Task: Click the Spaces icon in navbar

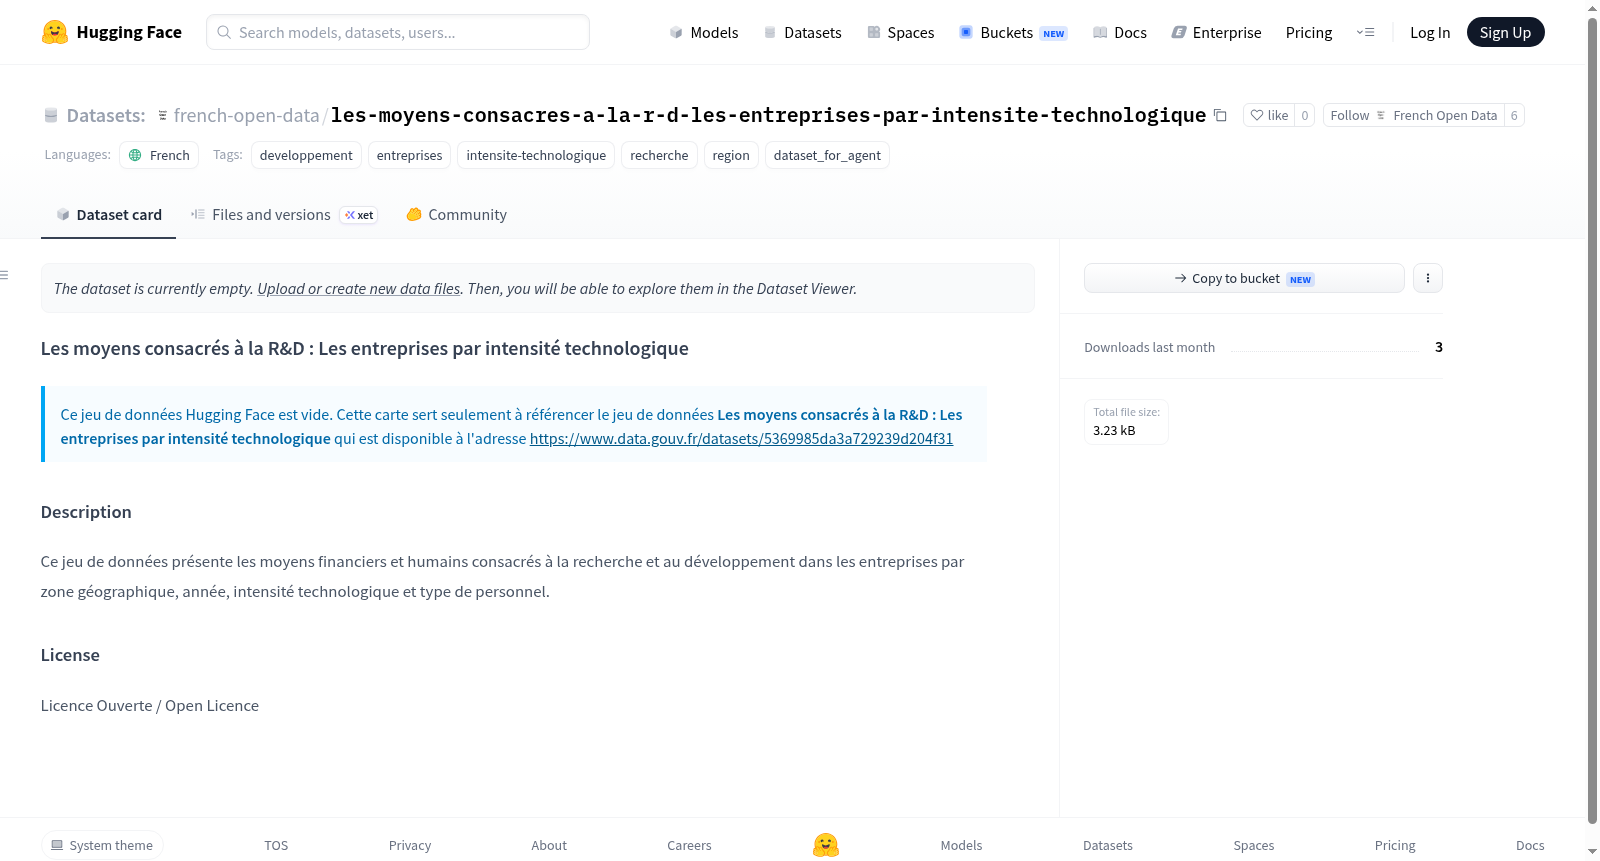Action: (874, 32)
